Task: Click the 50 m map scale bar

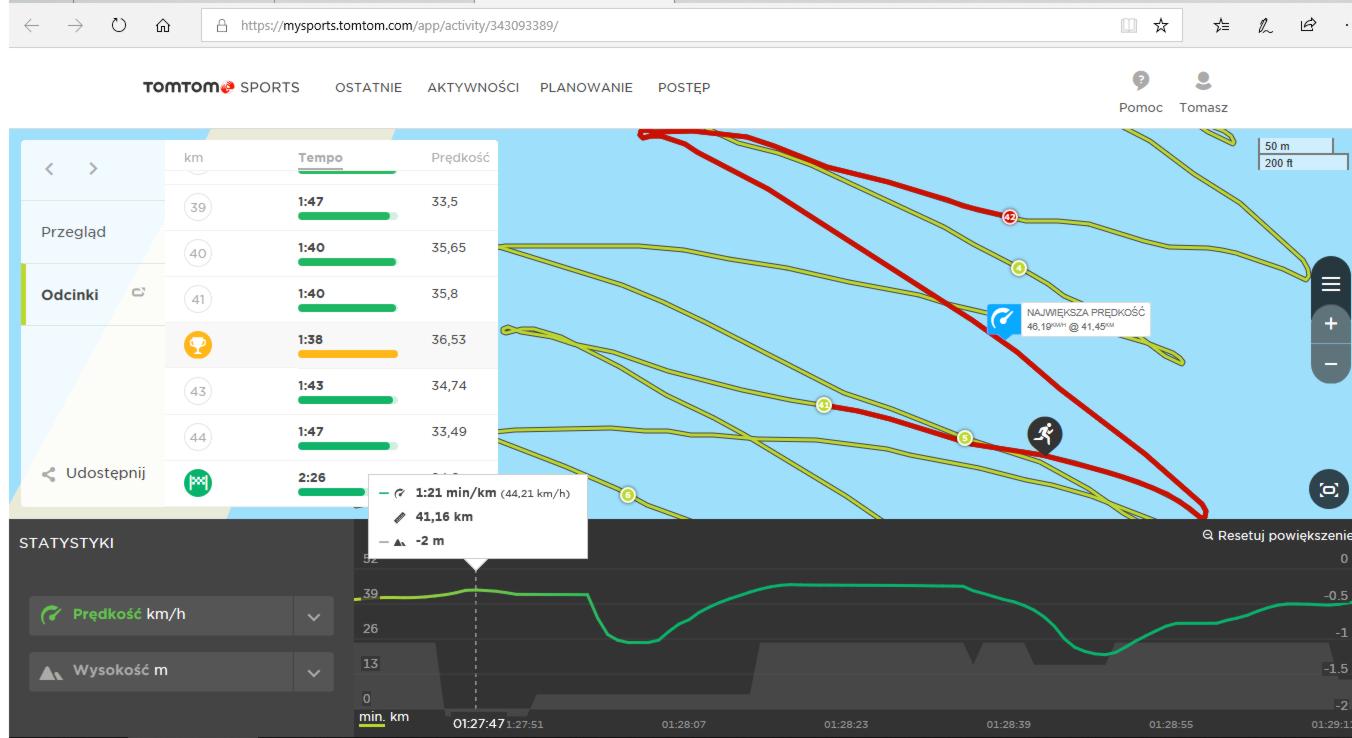Action: coord(1296,146)
